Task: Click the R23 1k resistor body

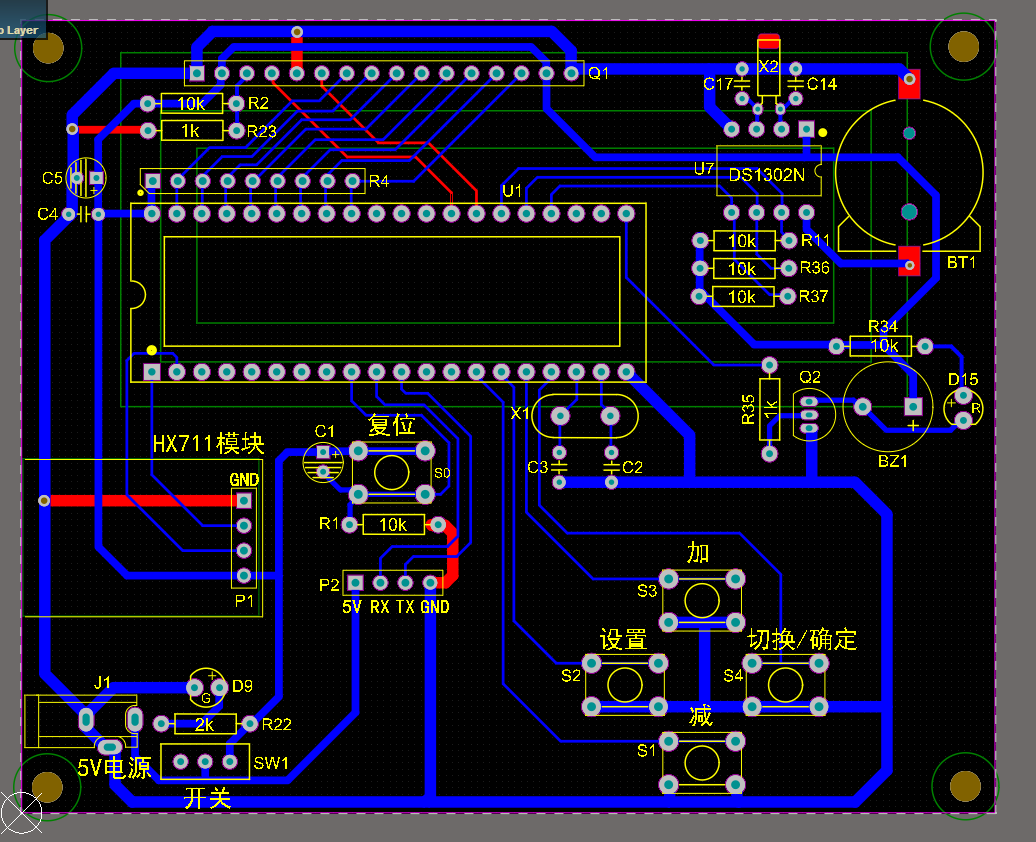Action: [x=192, y=131]
